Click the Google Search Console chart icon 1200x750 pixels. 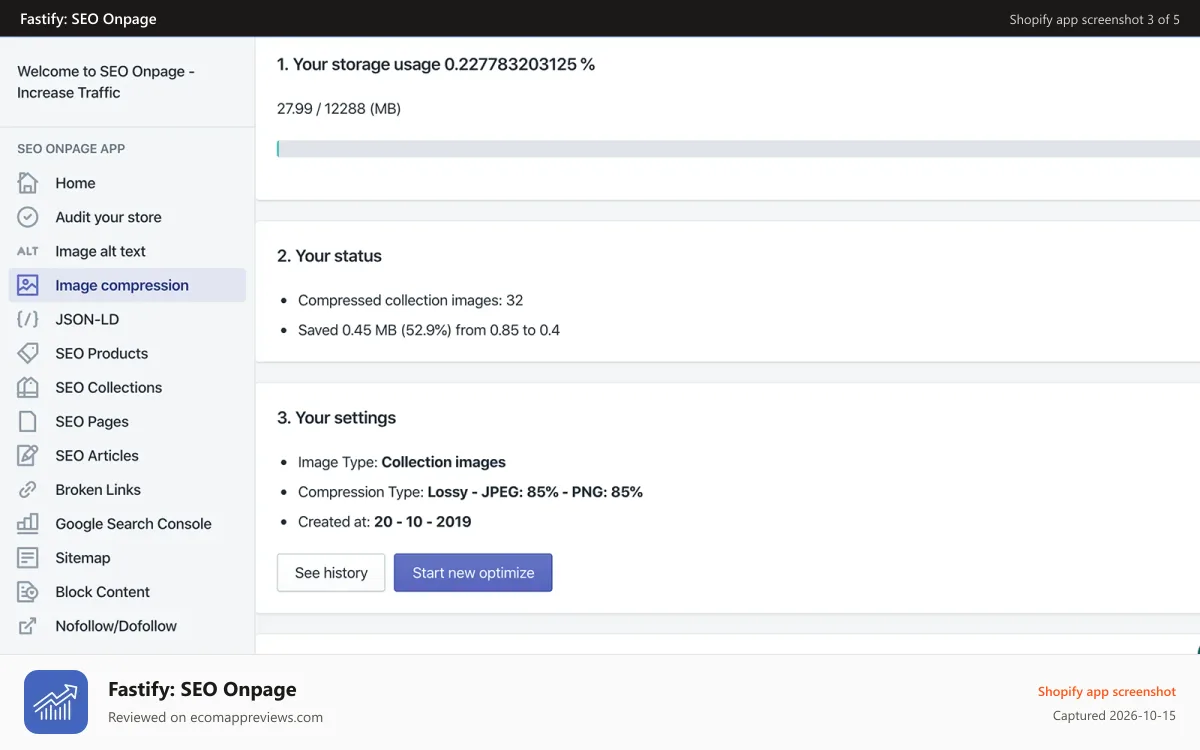tap(28, 523)
